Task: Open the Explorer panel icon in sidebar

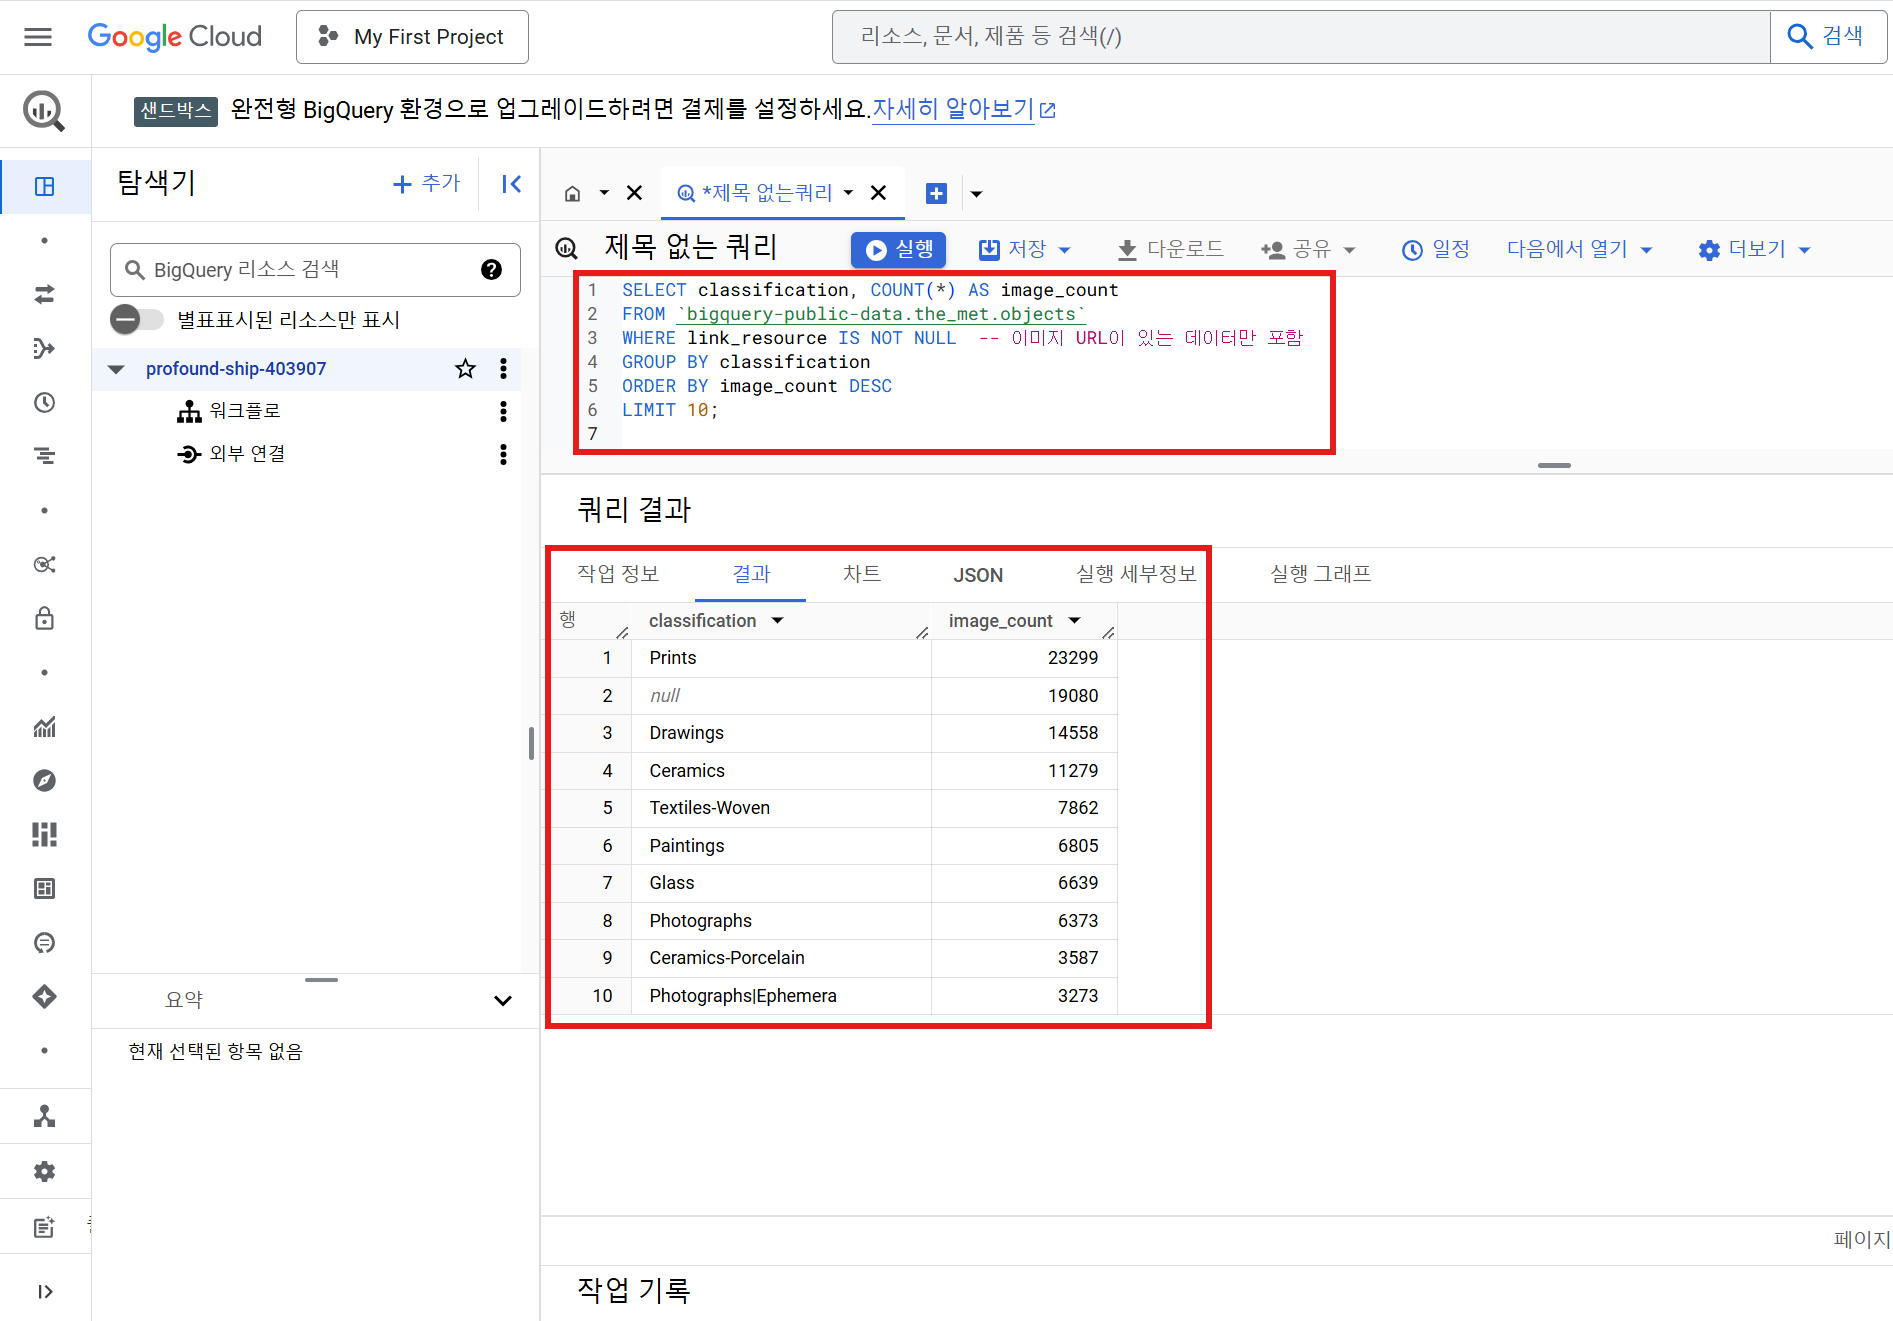Action: point(44,186)
